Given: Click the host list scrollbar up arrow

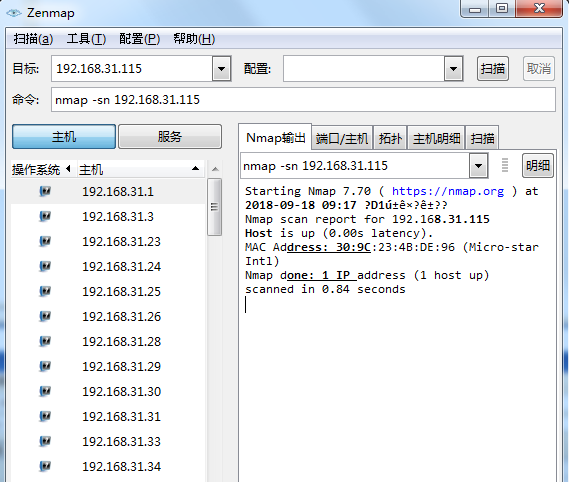Looking at the screenshot, I should [215, 169].
